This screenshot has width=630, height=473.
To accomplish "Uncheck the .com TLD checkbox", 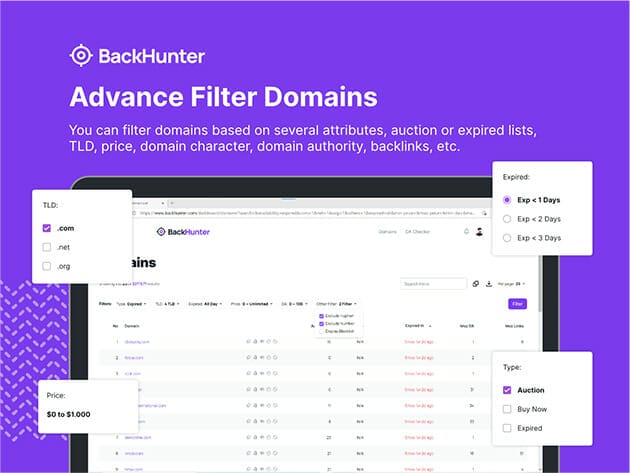I will (x=46, y=228).
